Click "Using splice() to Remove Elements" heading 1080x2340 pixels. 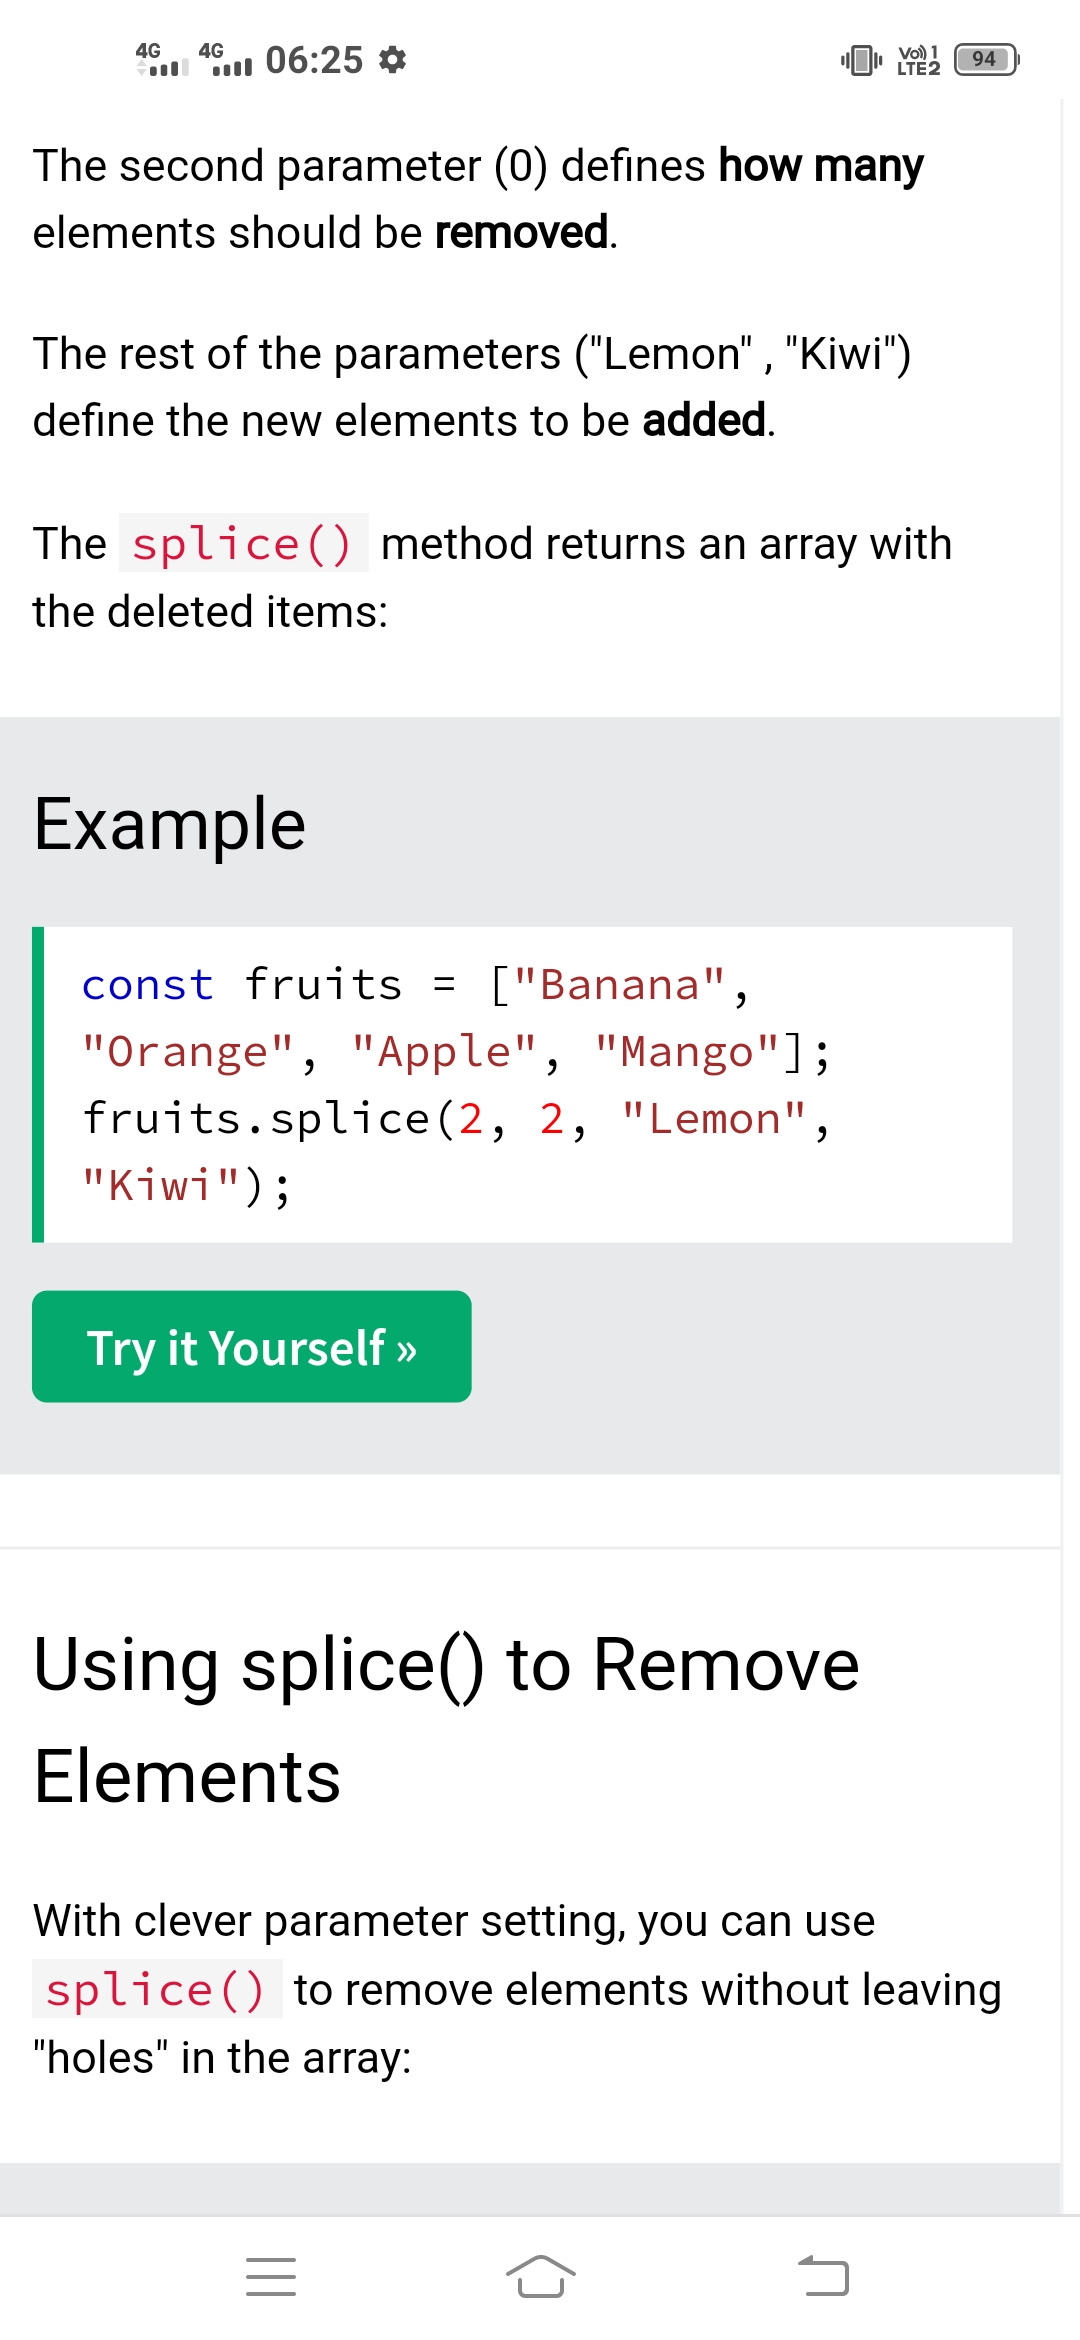(x=446, y=1720)
